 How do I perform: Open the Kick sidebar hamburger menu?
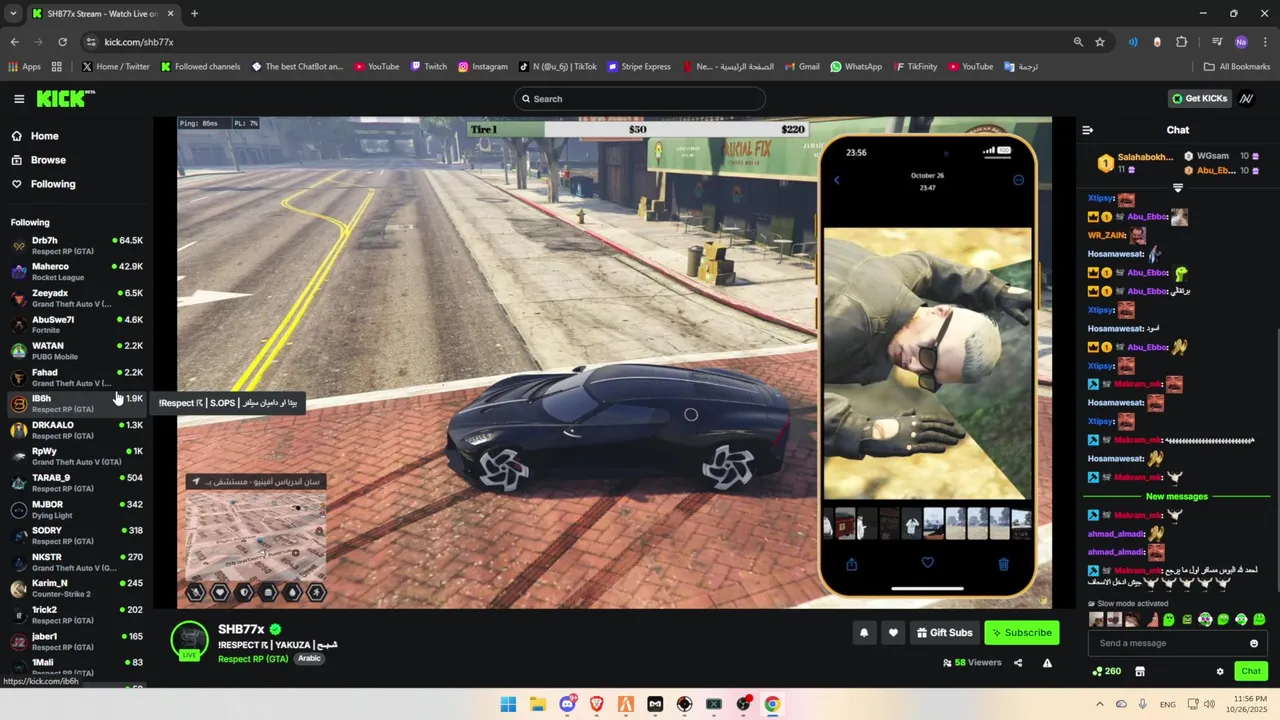click(19, 99)
